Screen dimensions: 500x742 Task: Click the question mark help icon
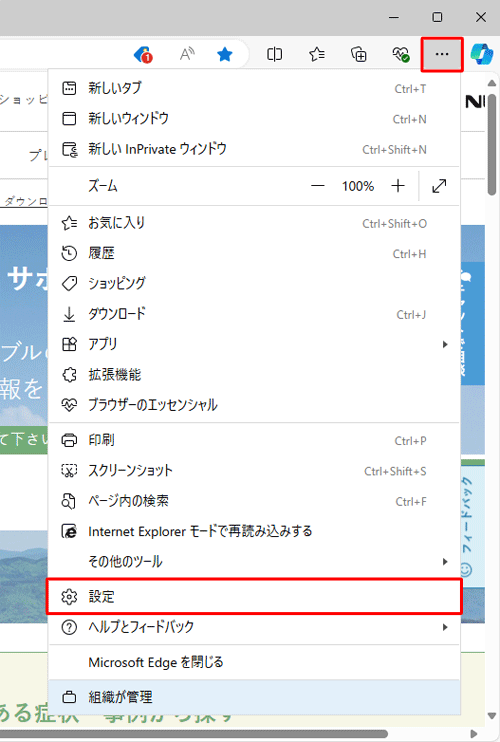70,627
